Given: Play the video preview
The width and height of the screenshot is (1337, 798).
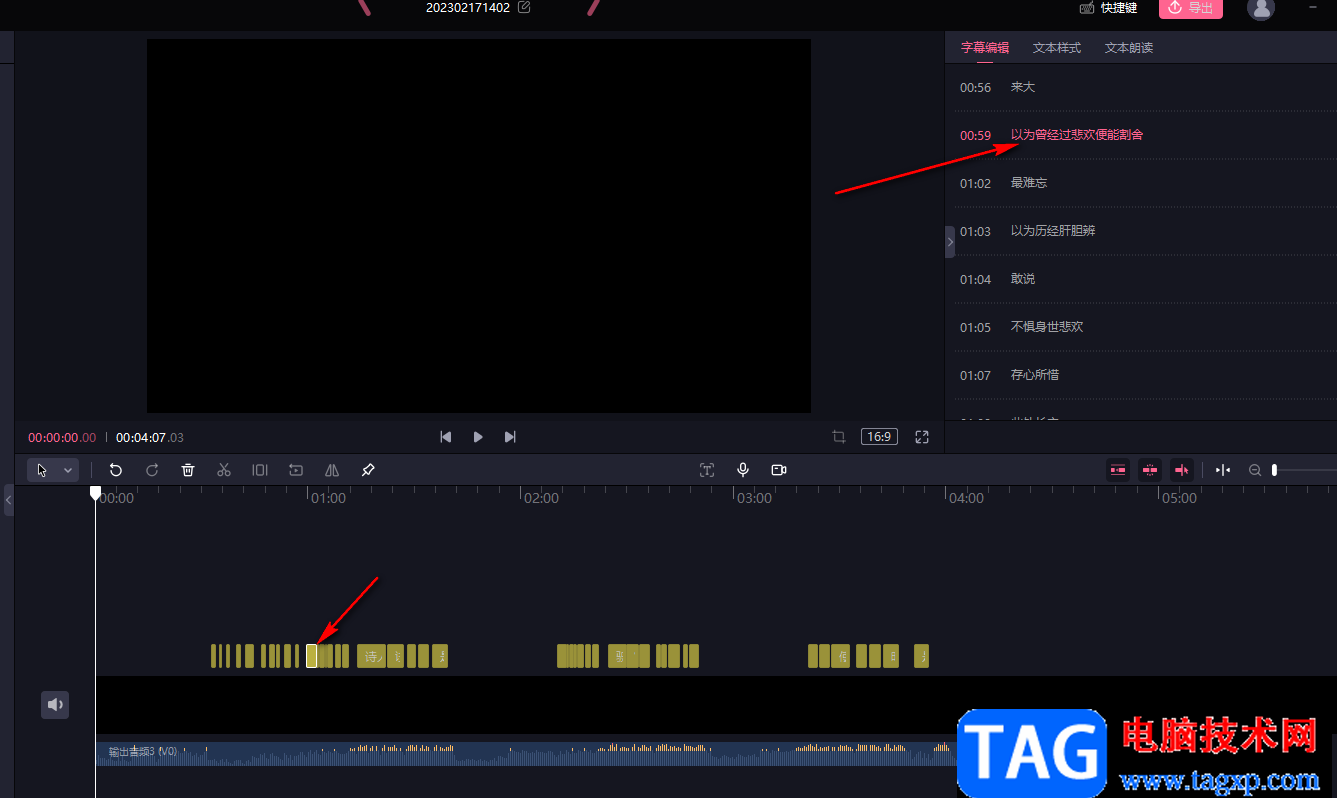Looking at the screenshot, I should point(478,437).
